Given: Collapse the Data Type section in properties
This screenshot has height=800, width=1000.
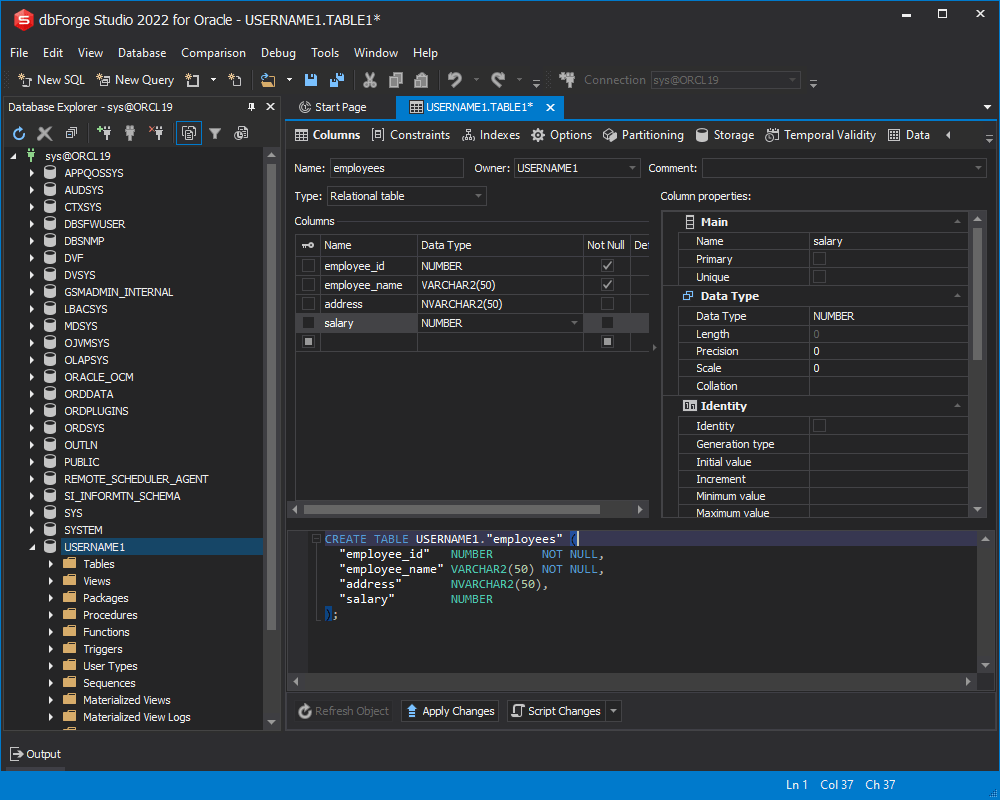Looking at the screenshot, I should pos(957,295).
